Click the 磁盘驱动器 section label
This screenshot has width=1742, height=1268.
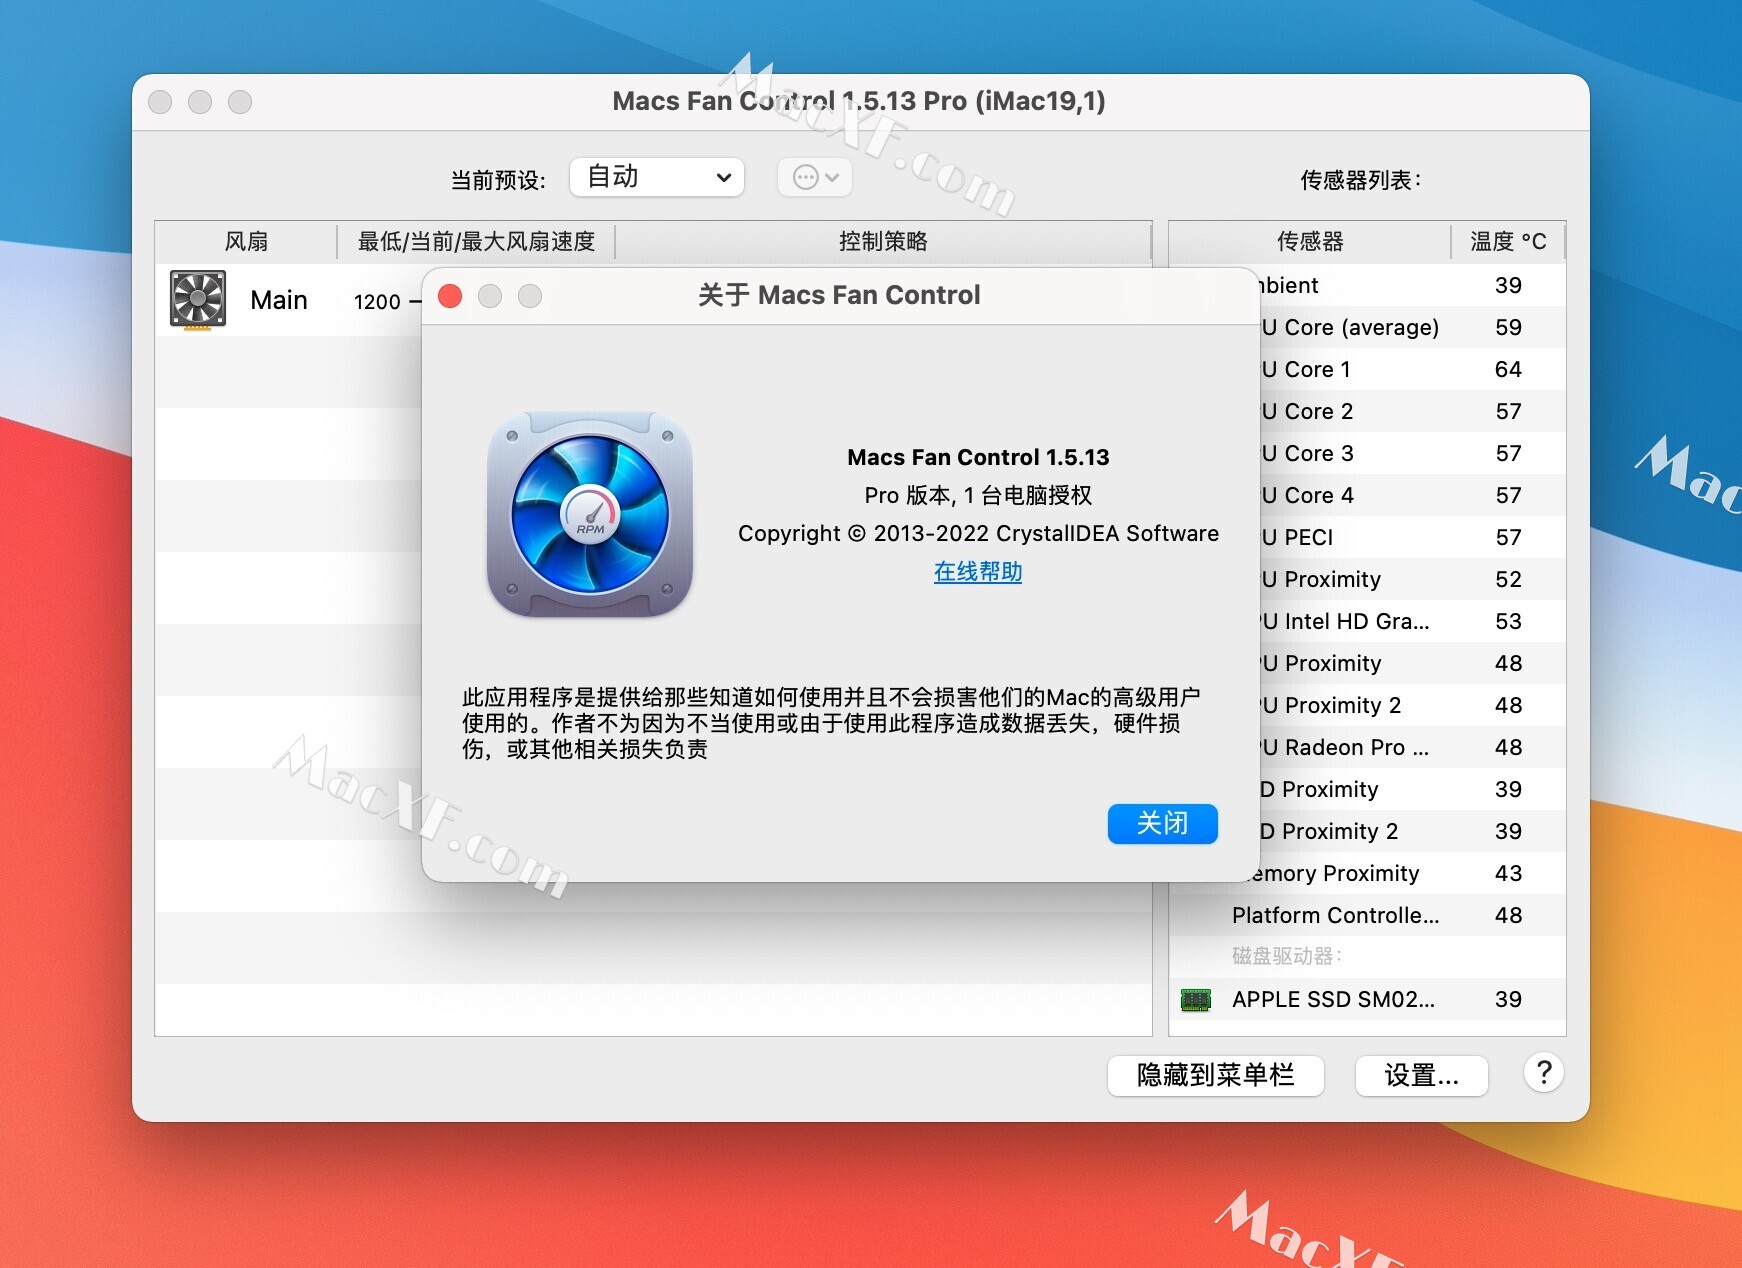(1287, 956)
